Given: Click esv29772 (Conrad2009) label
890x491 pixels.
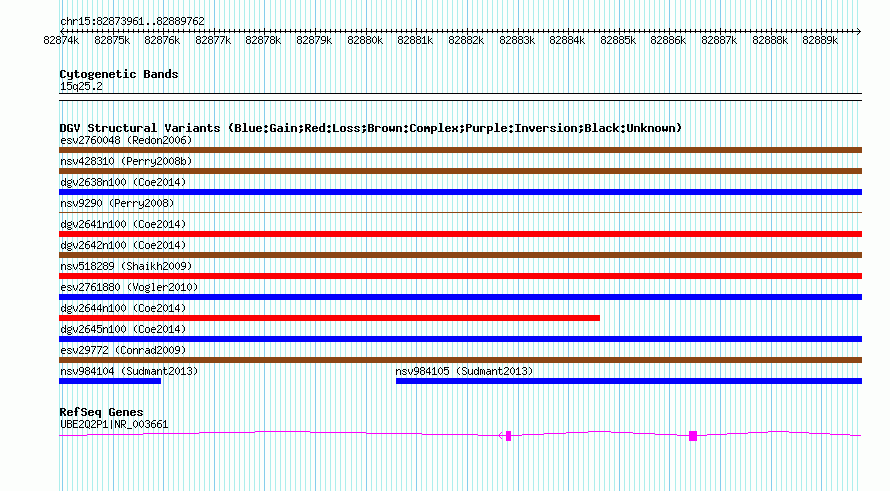Looking at the screenshot, I should click(123, 350).
